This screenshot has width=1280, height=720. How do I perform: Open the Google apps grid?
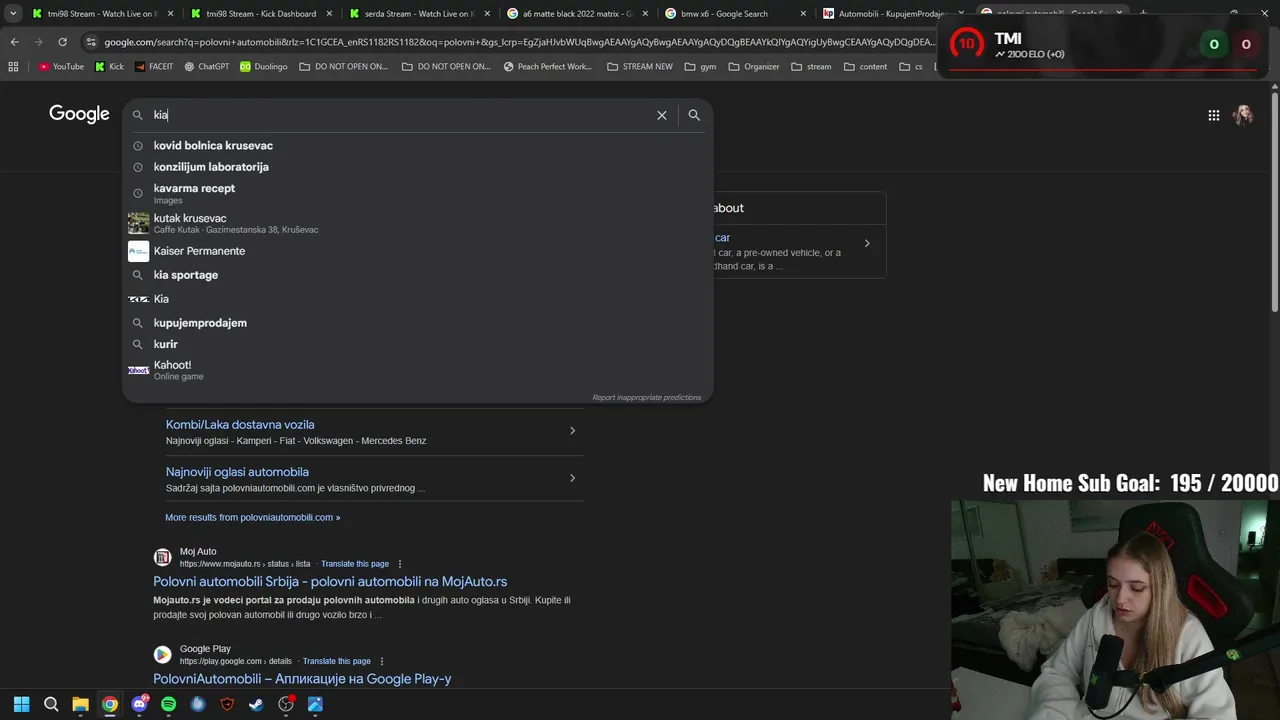[1213, 115]
